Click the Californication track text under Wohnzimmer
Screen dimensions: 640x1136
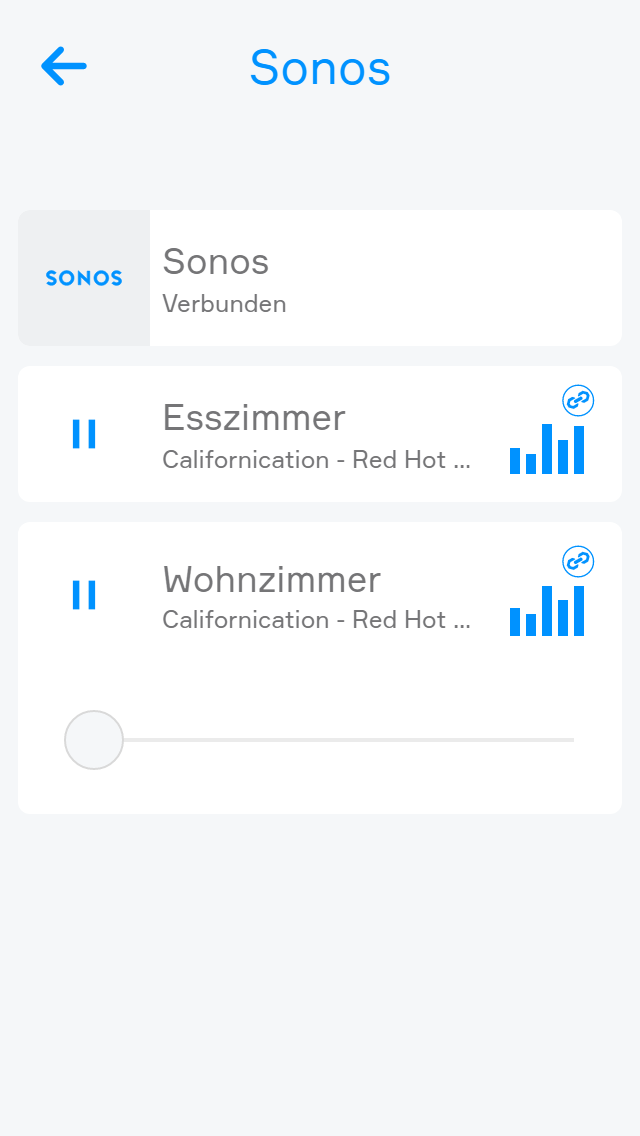click(316, 620)
